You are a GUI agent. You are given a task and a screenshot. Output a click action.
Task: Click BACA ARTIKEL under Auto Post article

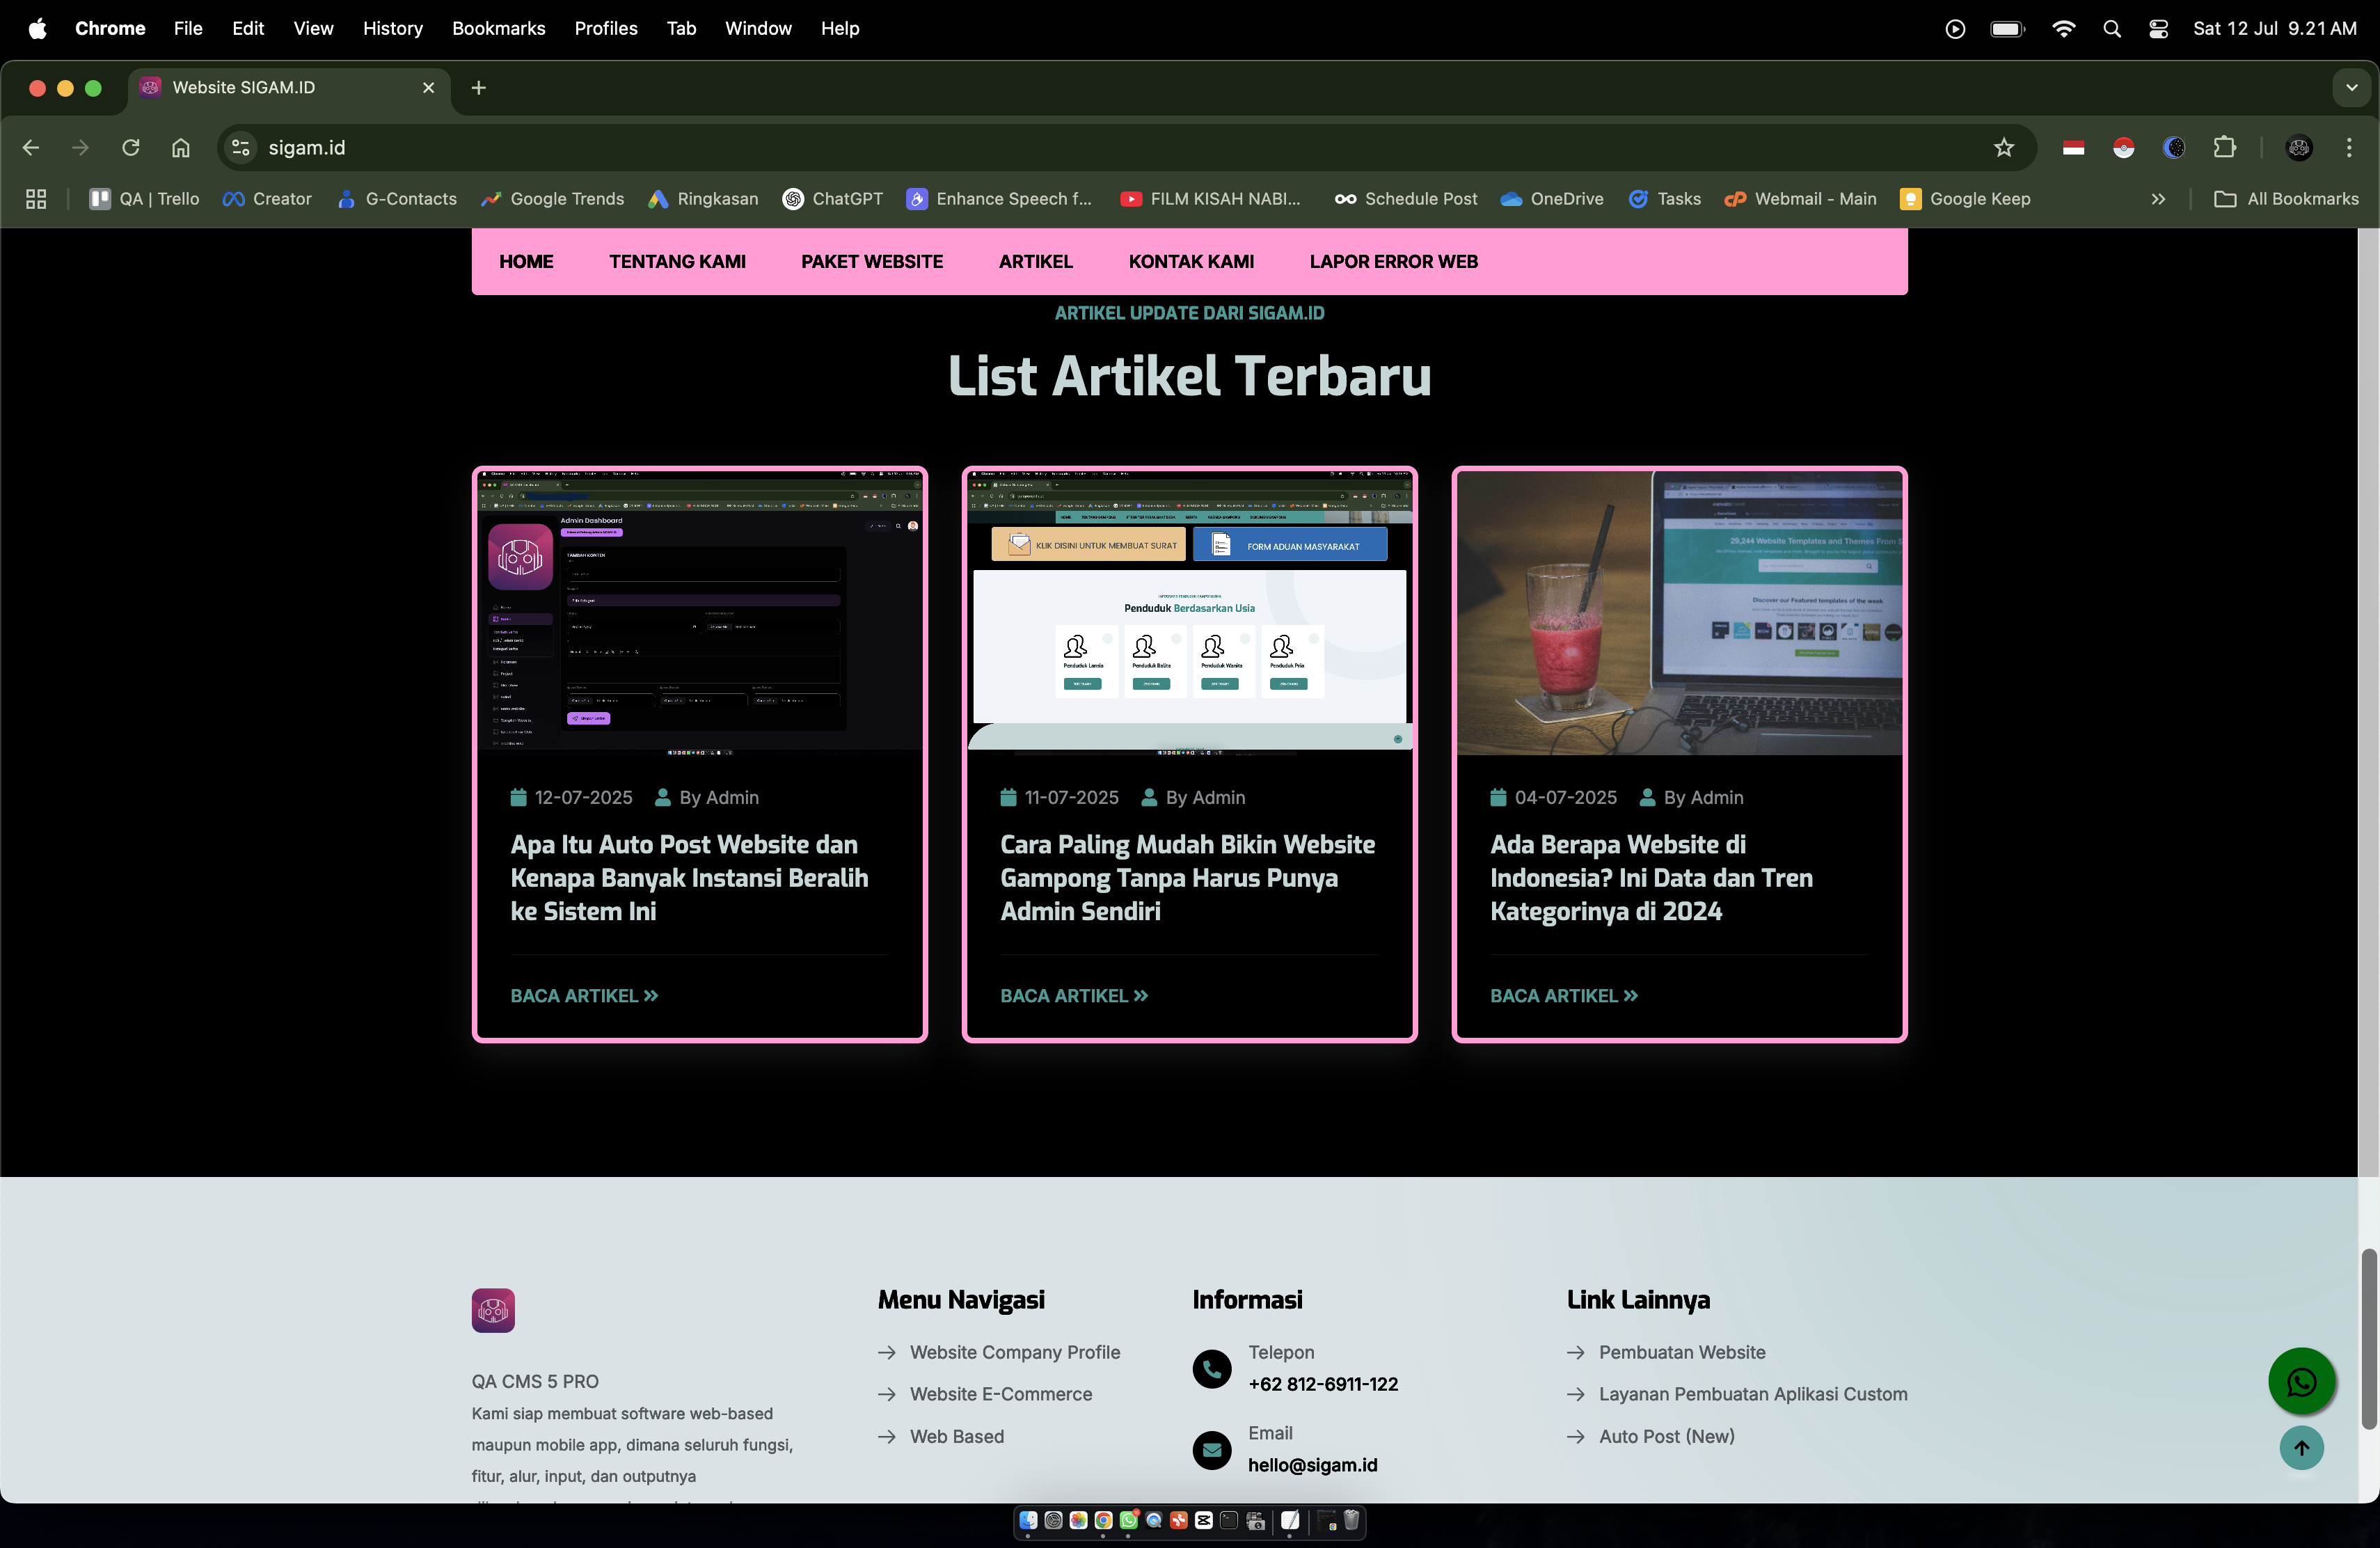click(x=584, y=996)
